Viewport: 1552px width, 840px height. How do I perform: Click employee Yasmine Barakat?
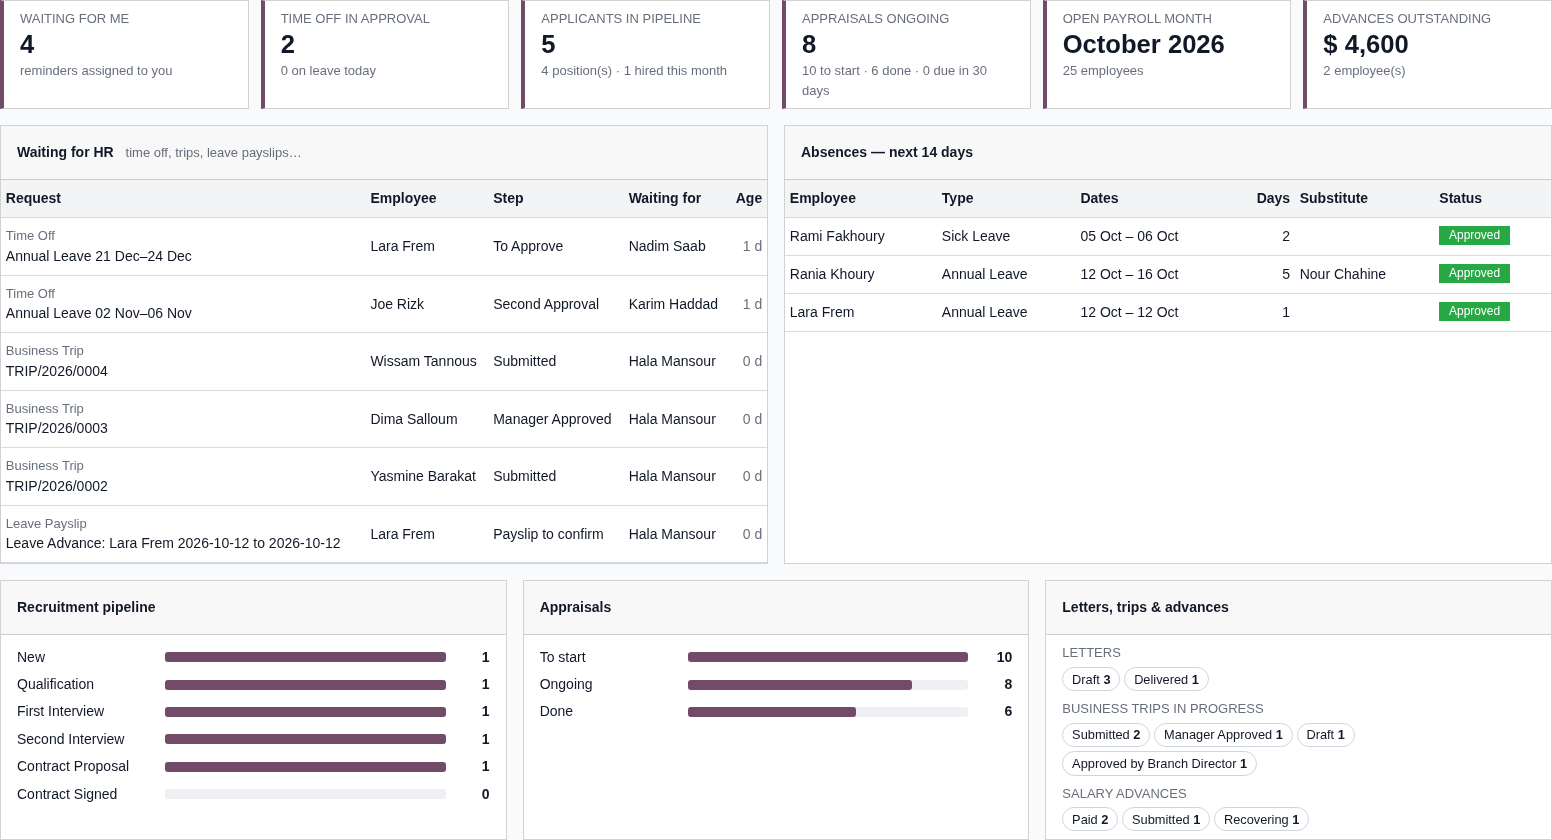click(423, 476)
